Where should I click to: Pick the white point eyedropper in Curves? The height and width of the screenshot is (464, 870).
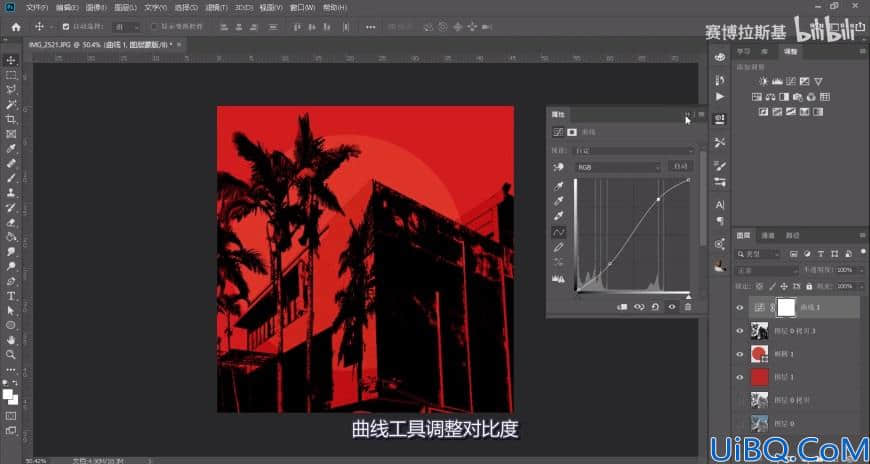559,216
